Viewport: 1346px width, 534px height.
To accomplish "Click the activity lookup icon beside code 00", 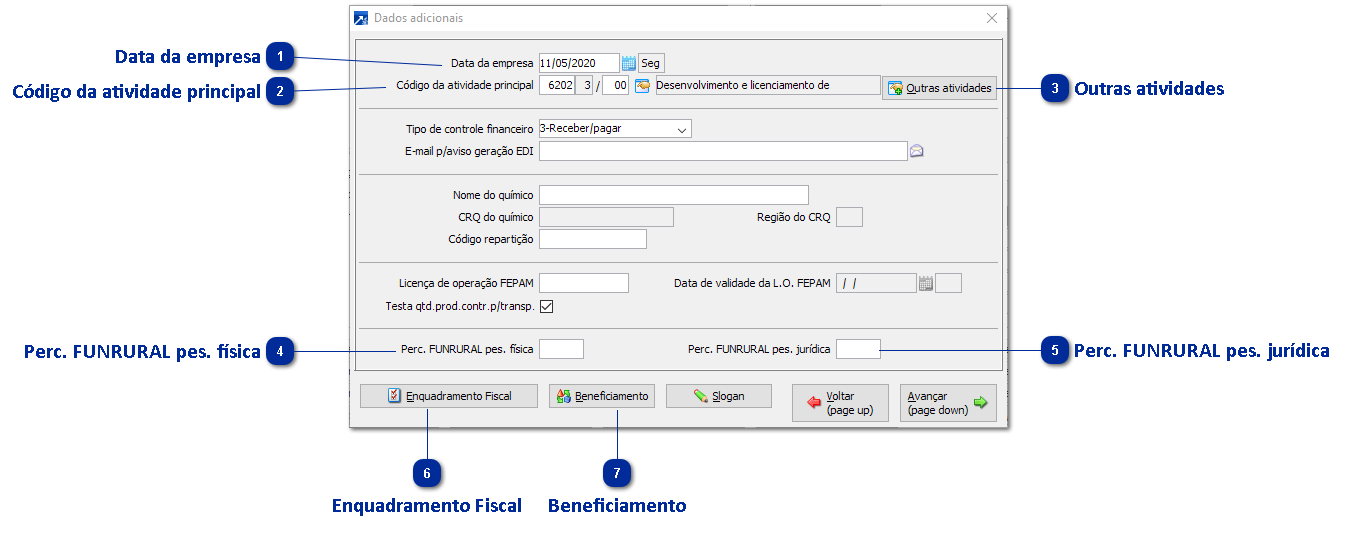I will pyautogui.click(x=642, y=86).
